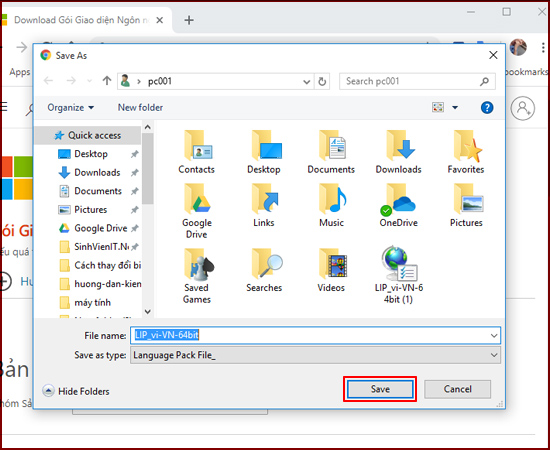Open the view options dropdown arrow
Image resolution: width=550 pixels, height=450 pixels.
(x=455, y=107)
